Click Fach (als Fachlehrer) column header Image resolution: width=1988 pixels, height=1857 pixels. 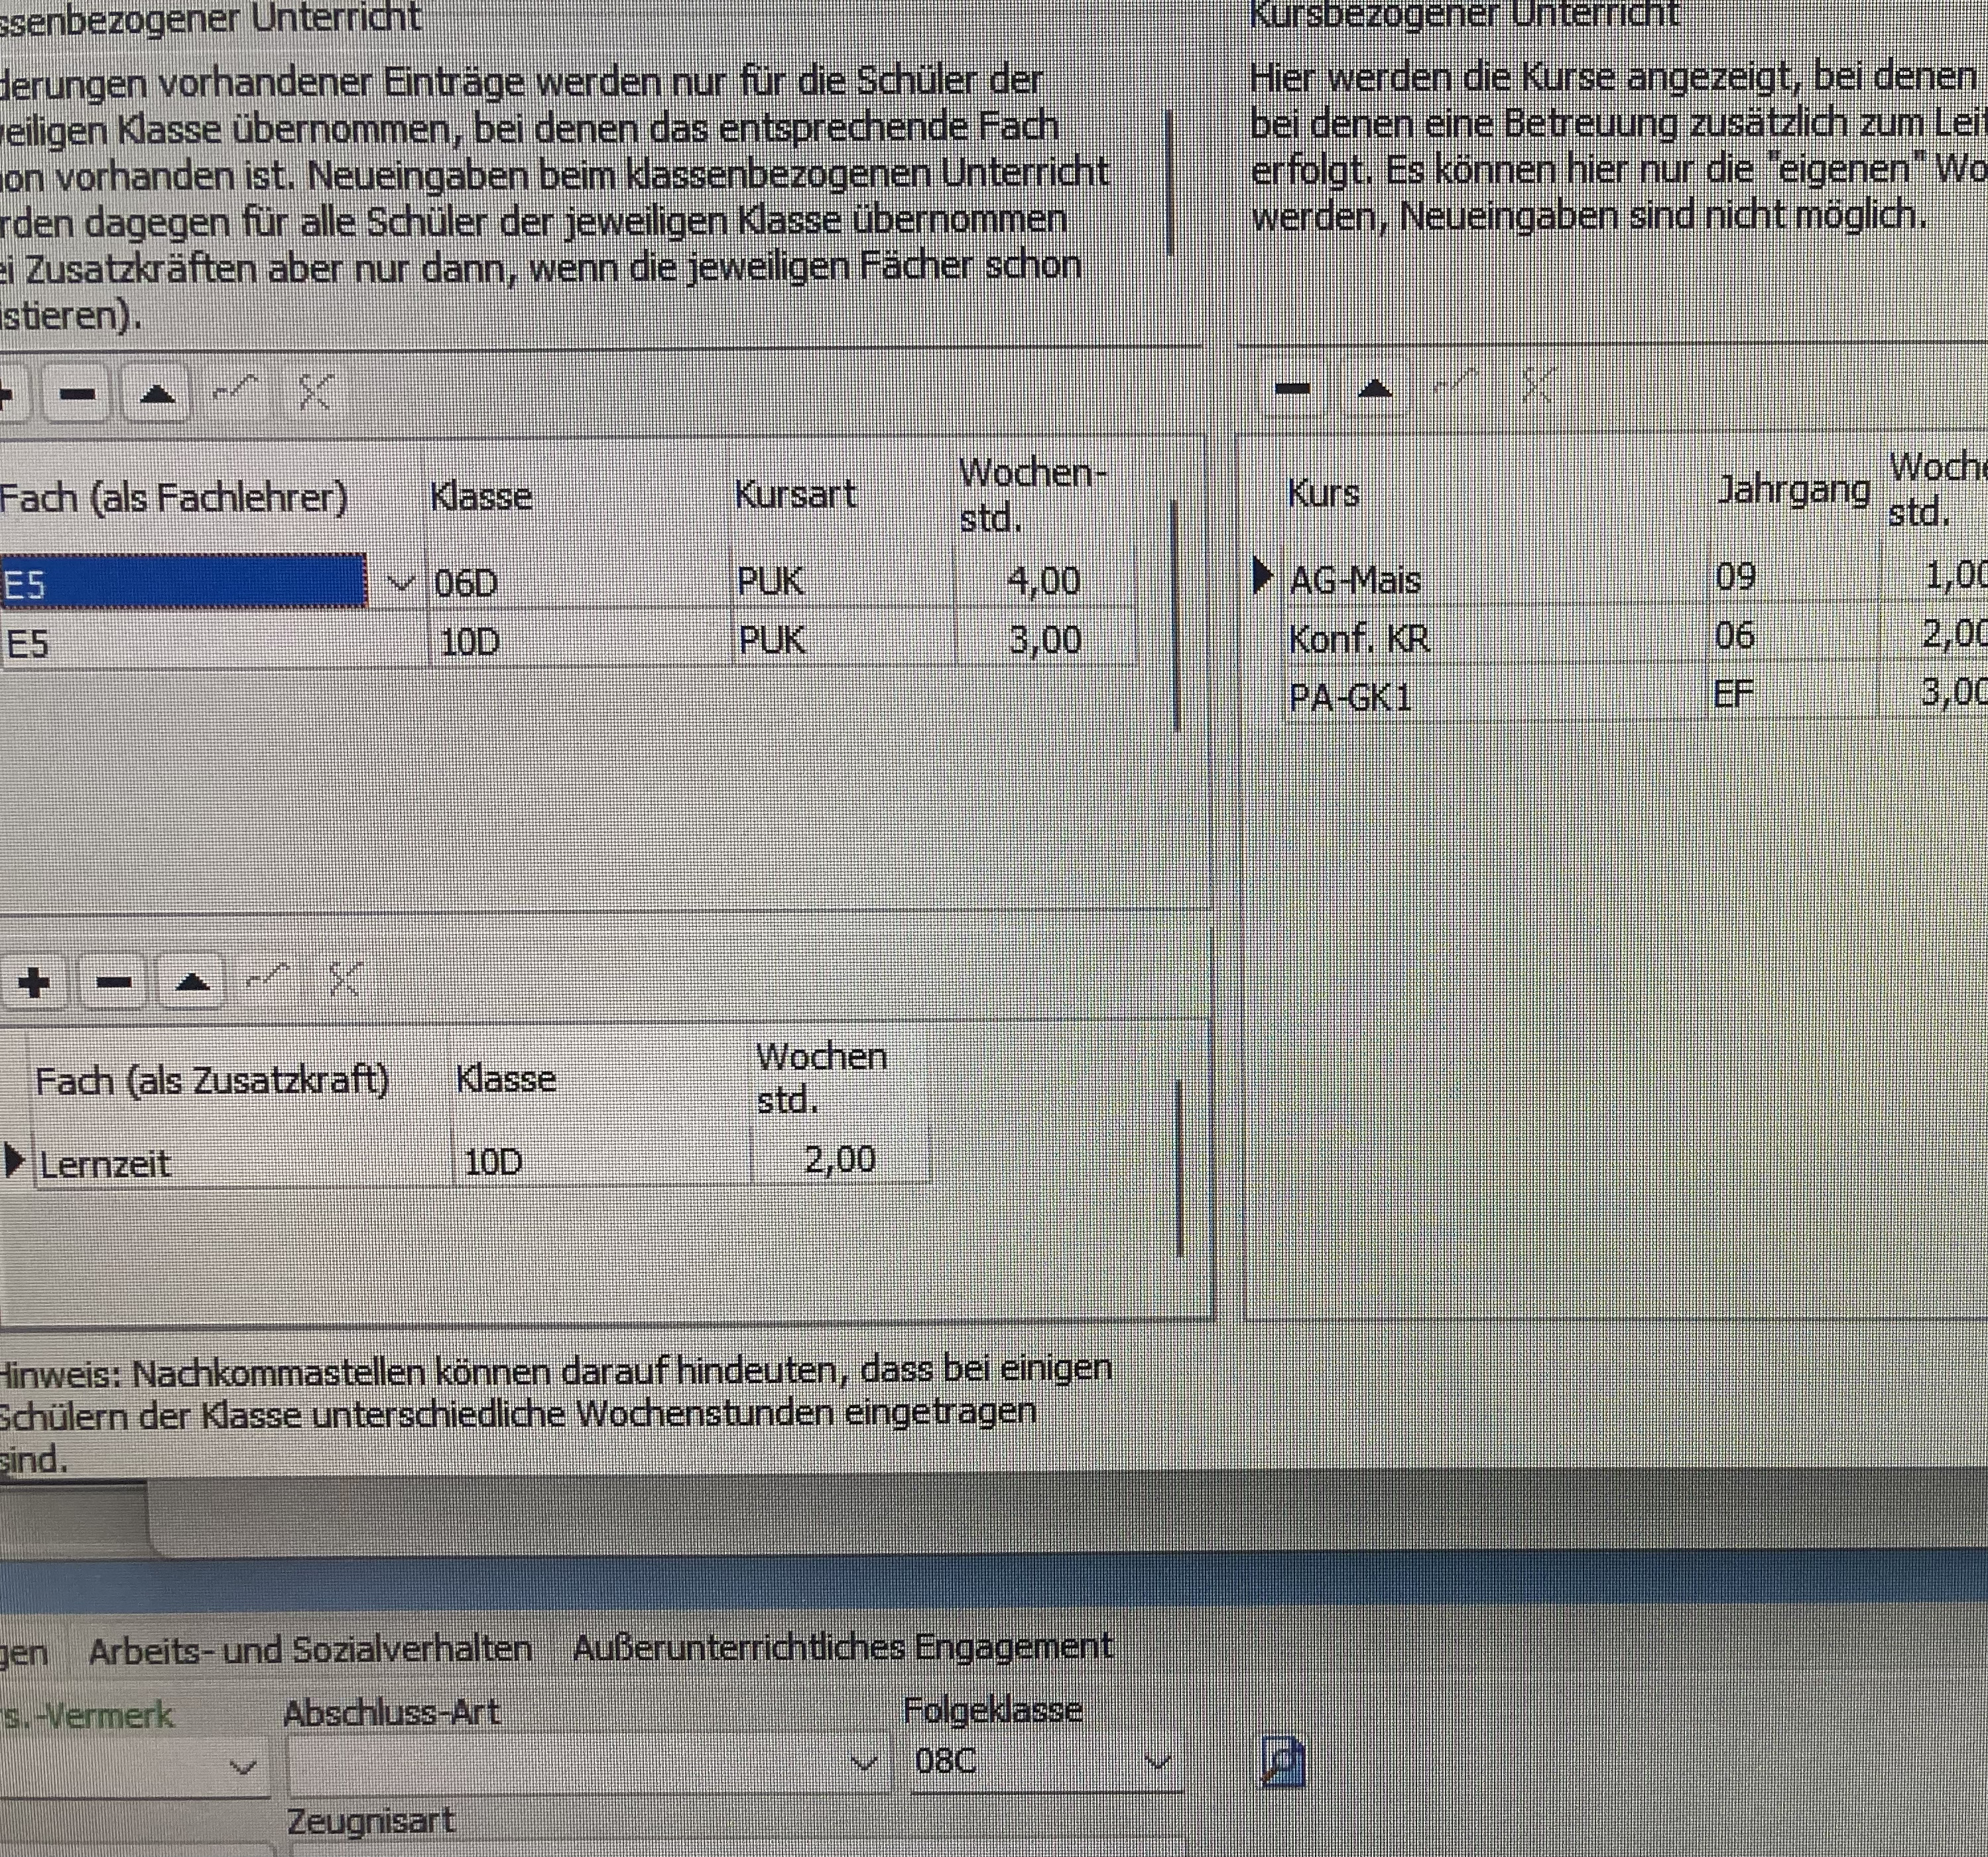(x=174, y=497)
